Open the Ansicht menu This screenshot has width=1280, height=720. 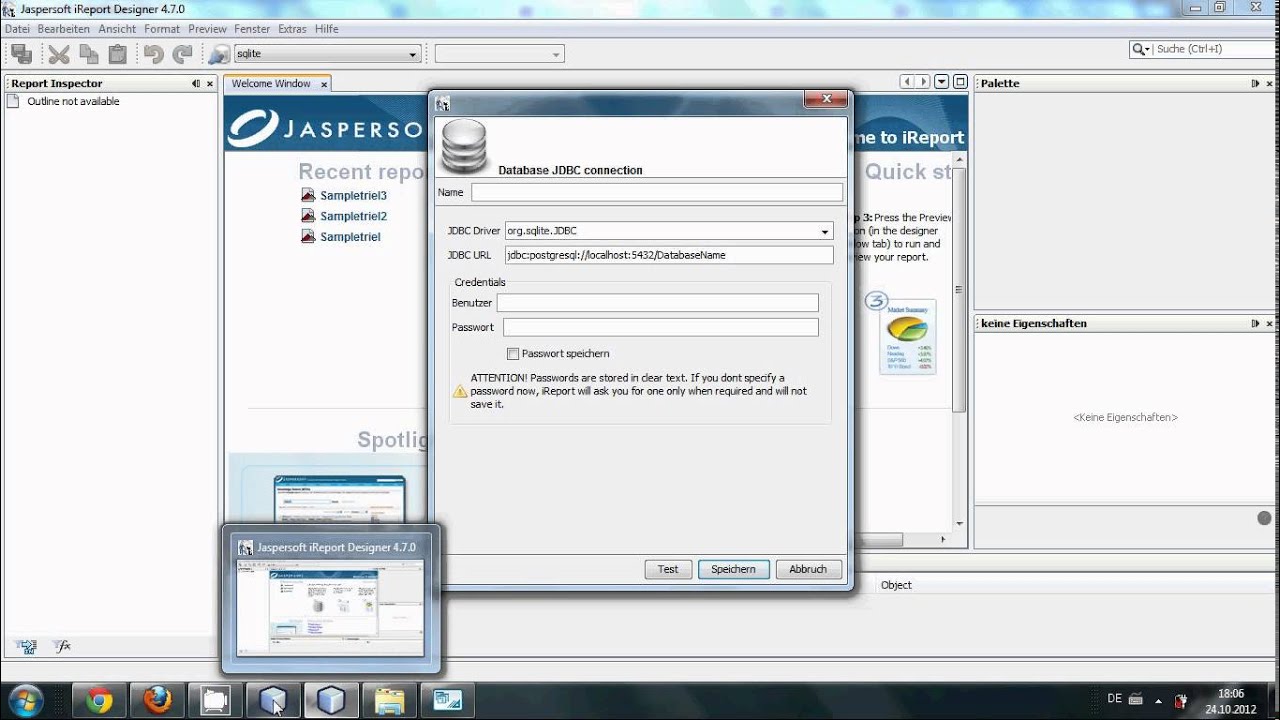coord(117,29)
